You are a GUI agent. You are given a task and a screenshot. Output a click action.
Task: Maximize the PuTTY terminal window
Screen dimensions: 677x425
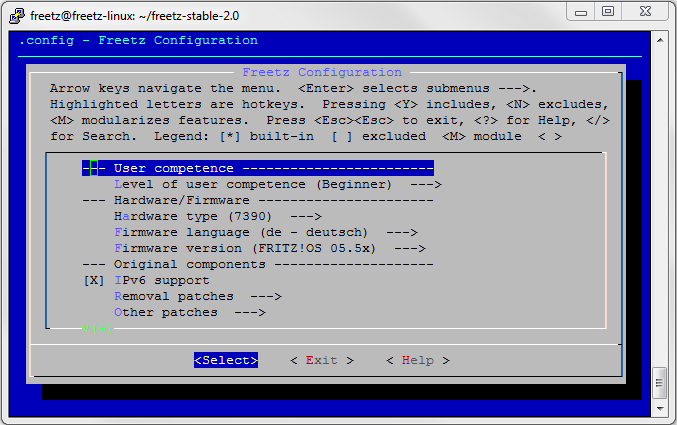608,11
